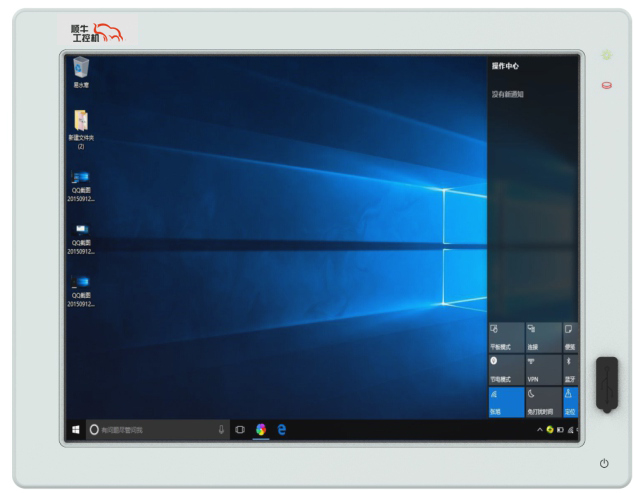Toggle the highlighted network tile

click(x=507, y=402)
